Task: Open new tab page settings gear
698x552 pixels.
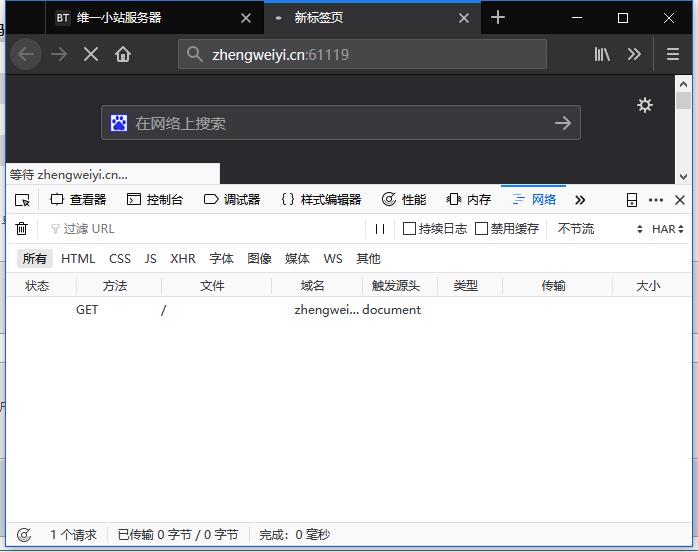Action: click(x=644, y=106)
